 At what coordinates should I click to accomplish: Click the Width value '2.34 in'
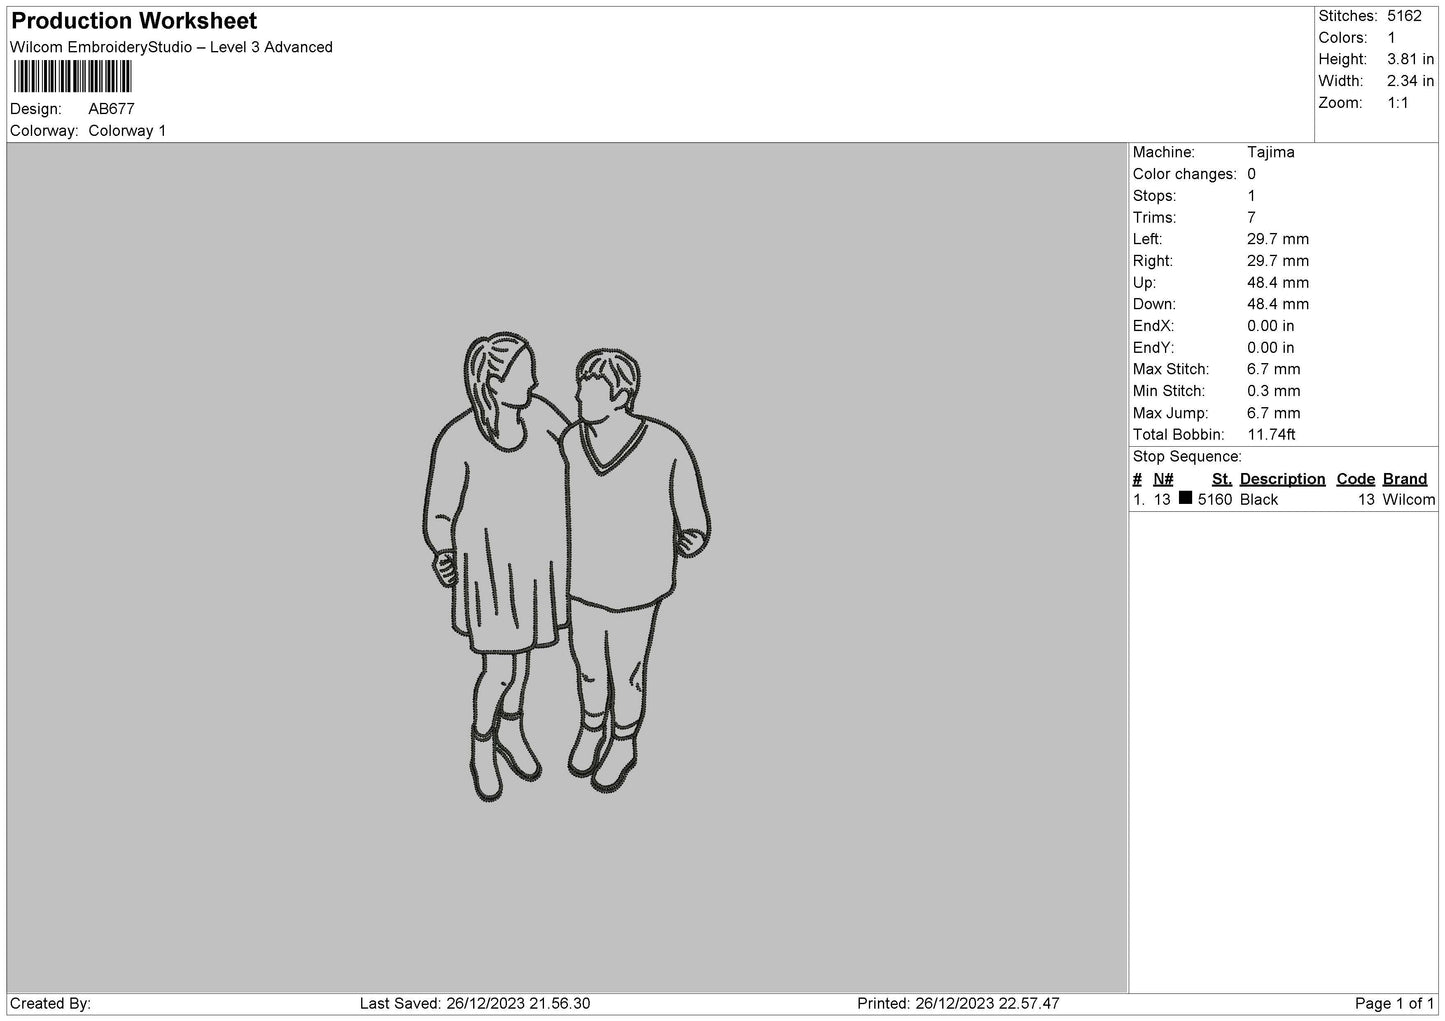point(1410,81)
